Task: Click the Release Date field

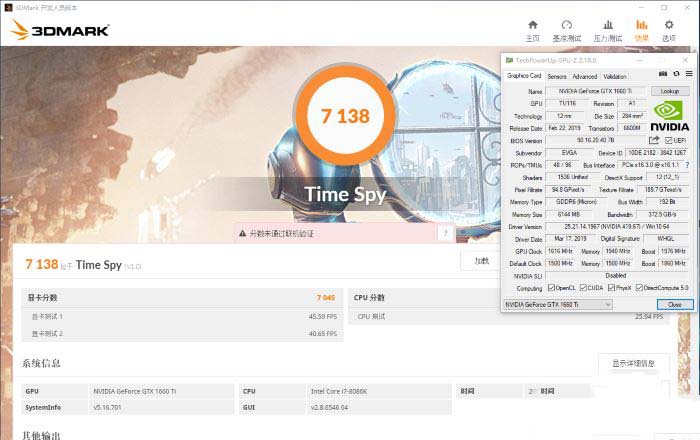Action: click(x=564, y=128)
